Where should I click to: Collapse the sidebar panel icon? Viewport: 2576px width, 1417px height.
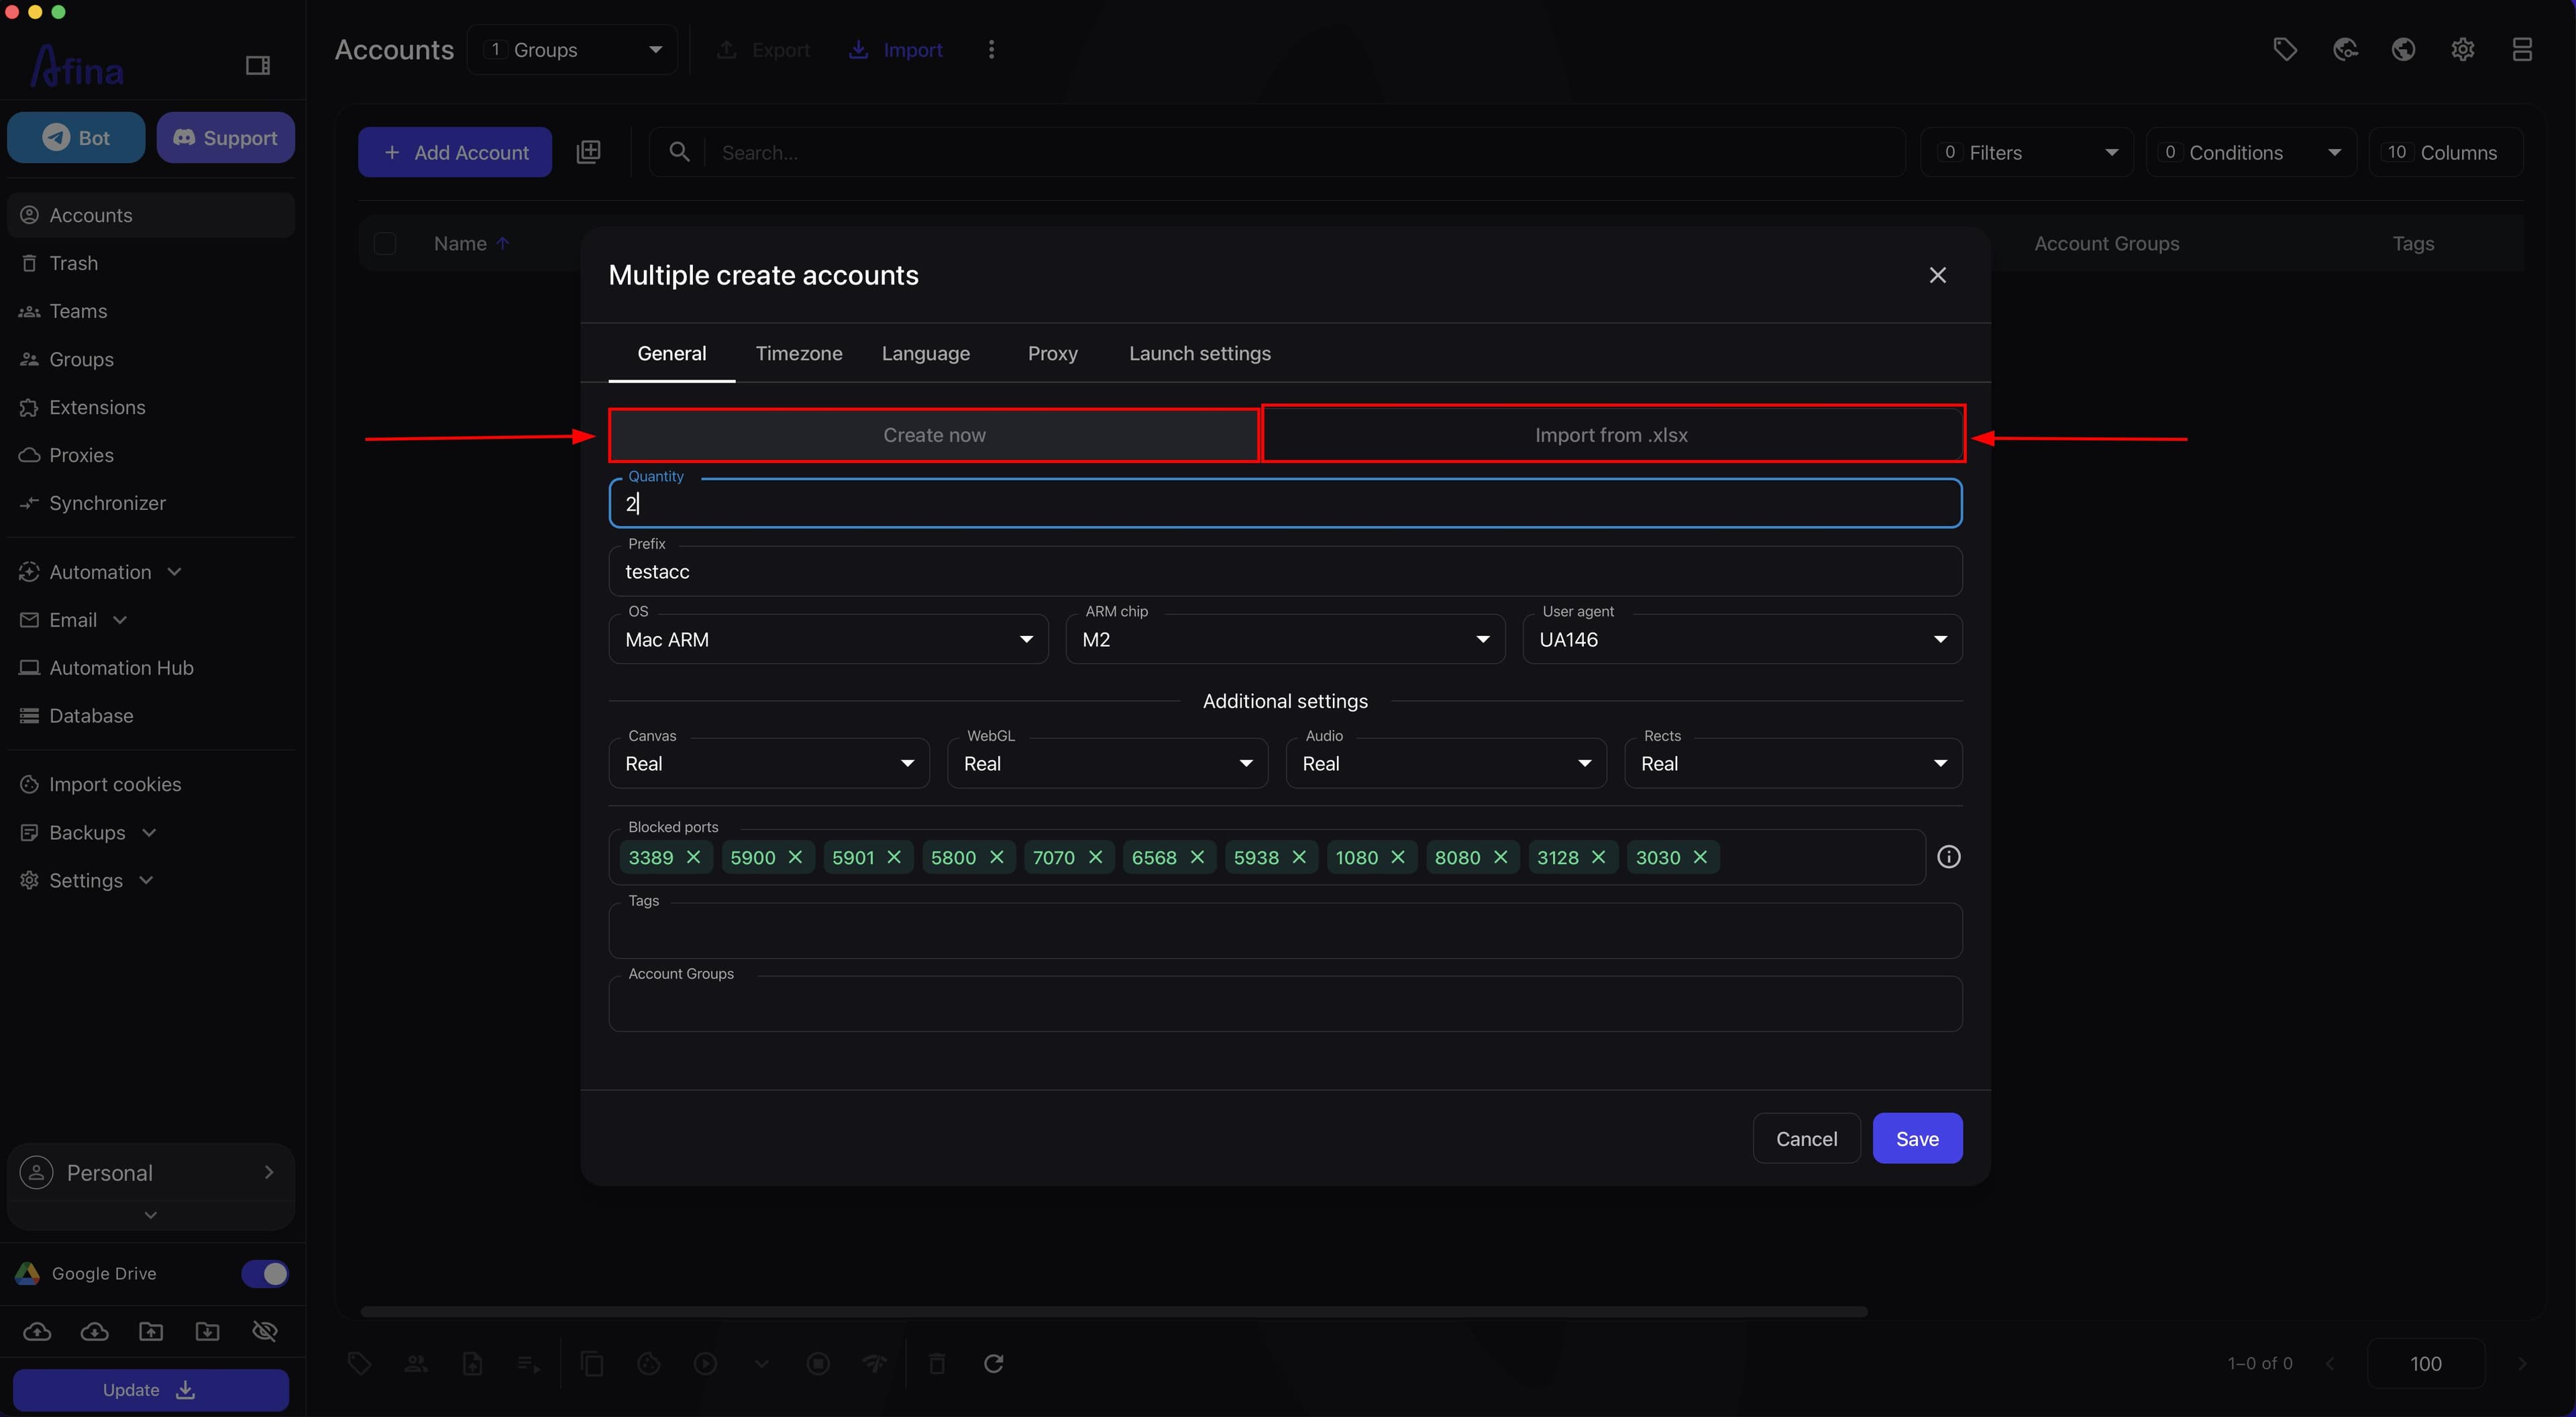257,66
